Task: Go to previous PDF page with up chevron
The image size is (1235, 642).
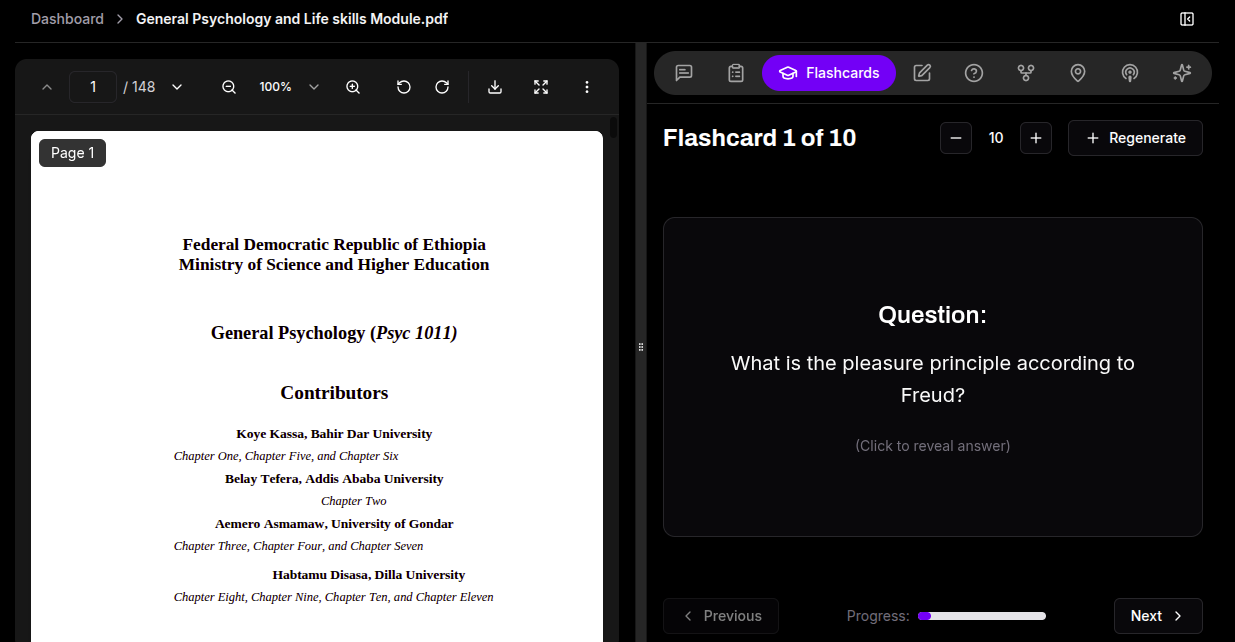Action: (47, 87)
